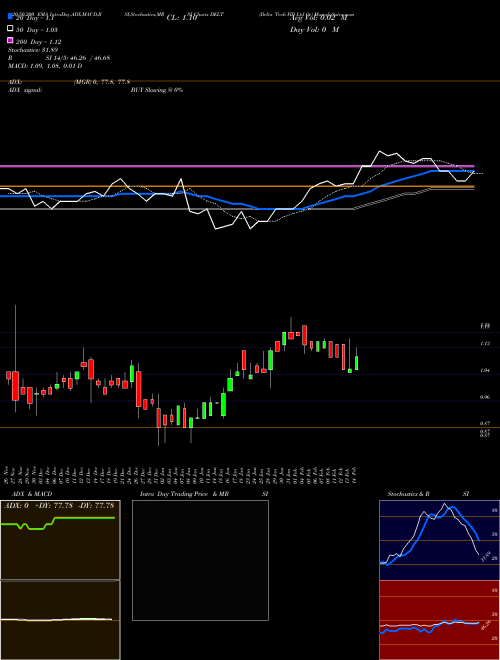Click the rotated 31.89 Stochastics value label

coord(485,556)
